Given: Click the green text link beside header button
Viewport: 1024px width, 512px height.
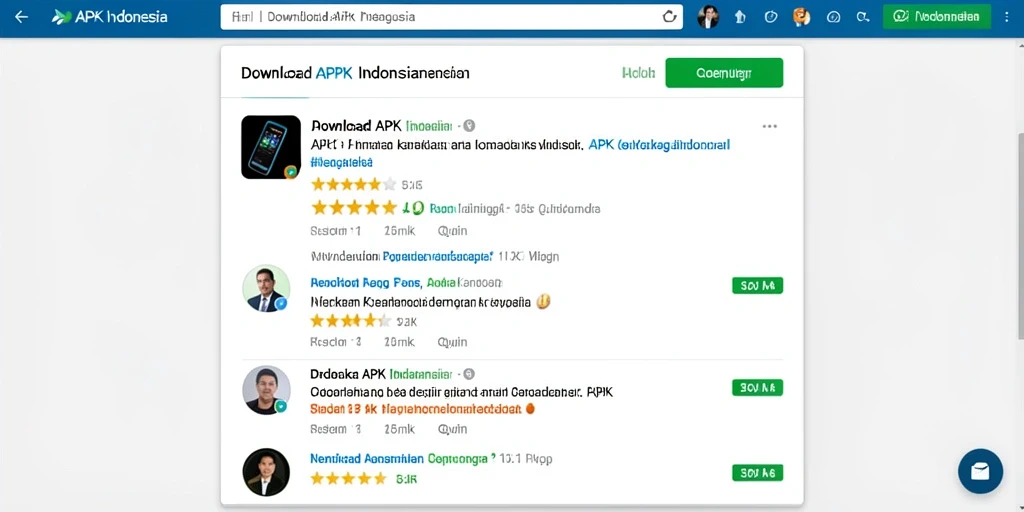Looking at the screenshot, I should click(x=638, y=73).
